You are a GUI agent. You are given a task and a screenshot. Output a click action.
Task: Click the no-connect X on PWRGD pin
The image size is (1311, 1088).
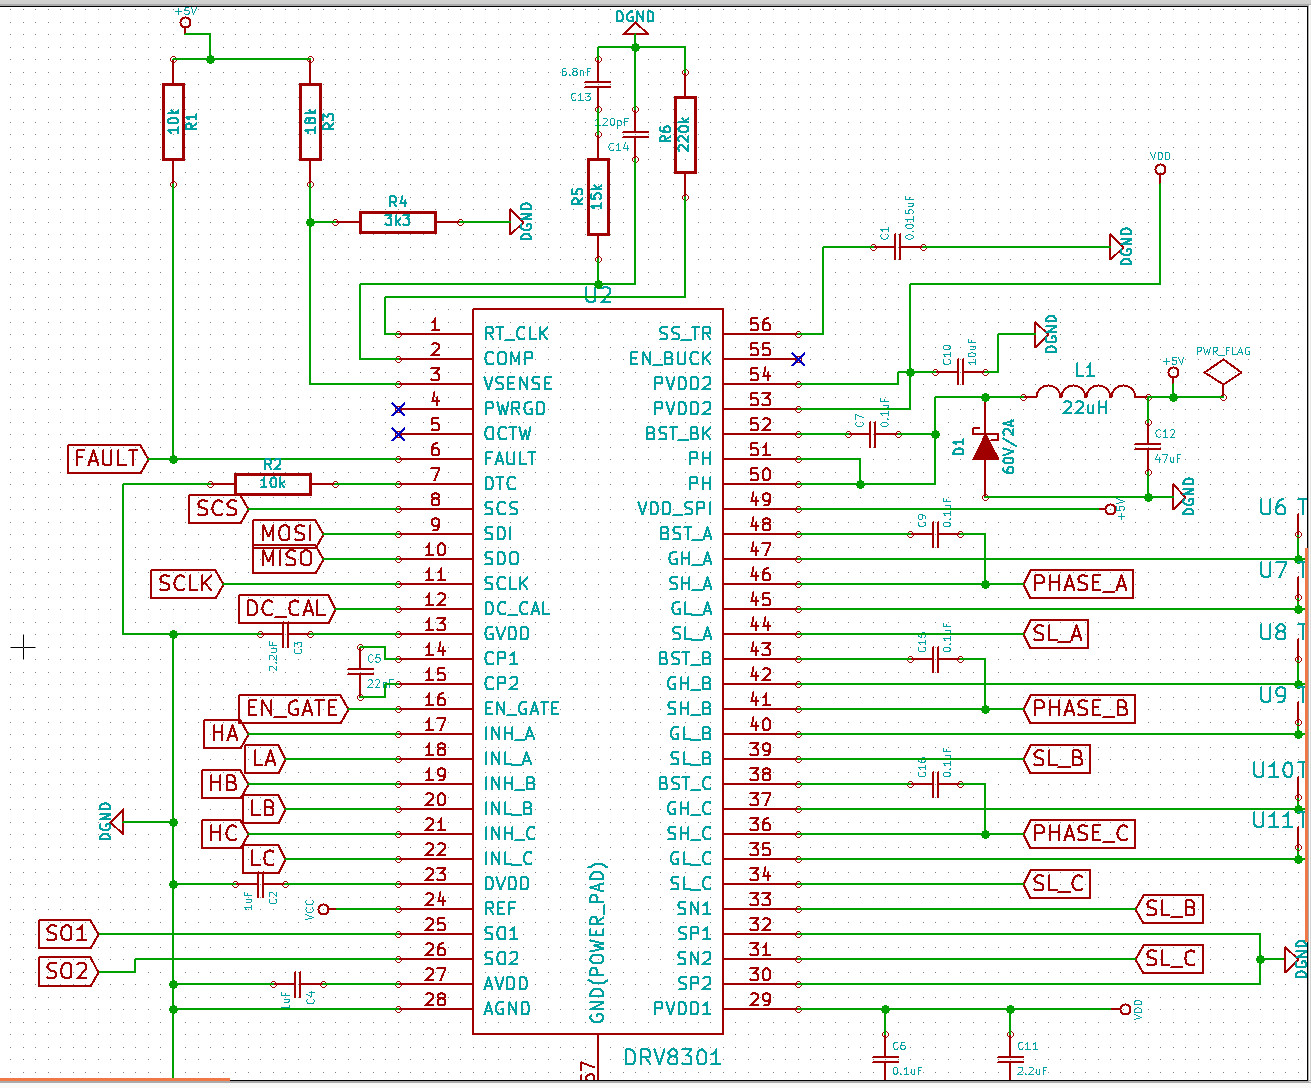click(398, 409)
